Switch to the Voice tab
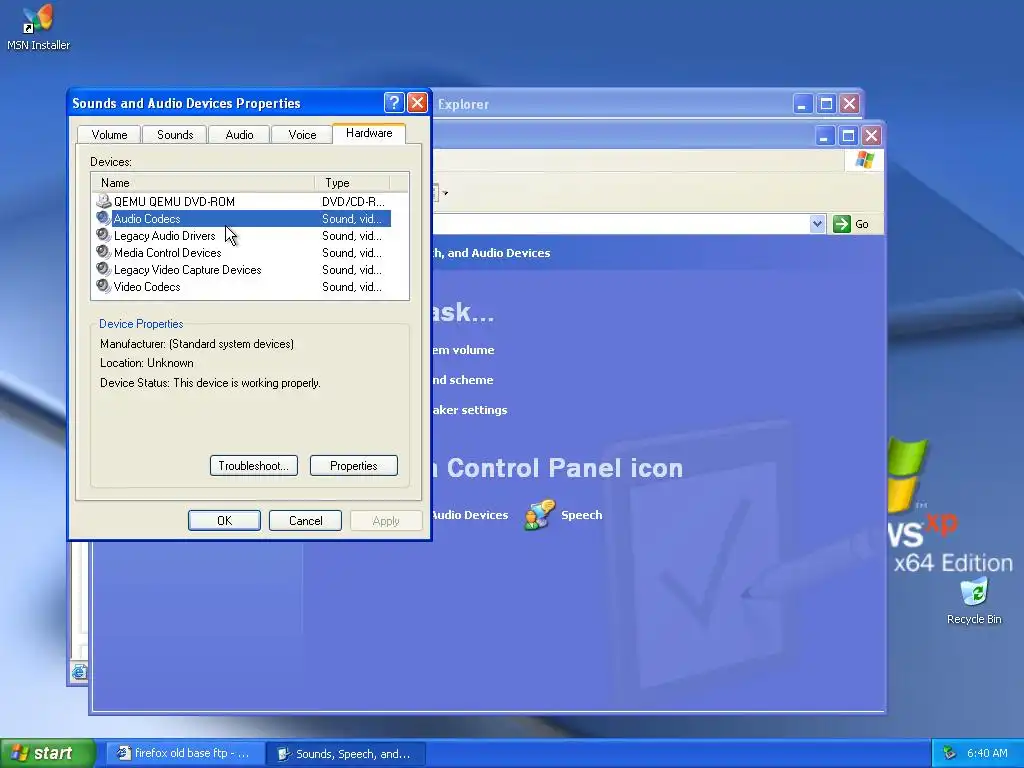Viewport: 1024px width, 768px height. tap(302, 135)
